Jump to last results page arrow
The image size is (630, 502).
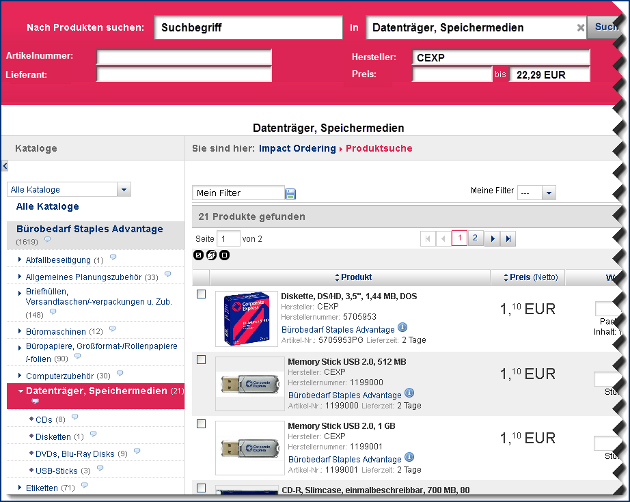[x=508, y=239]
